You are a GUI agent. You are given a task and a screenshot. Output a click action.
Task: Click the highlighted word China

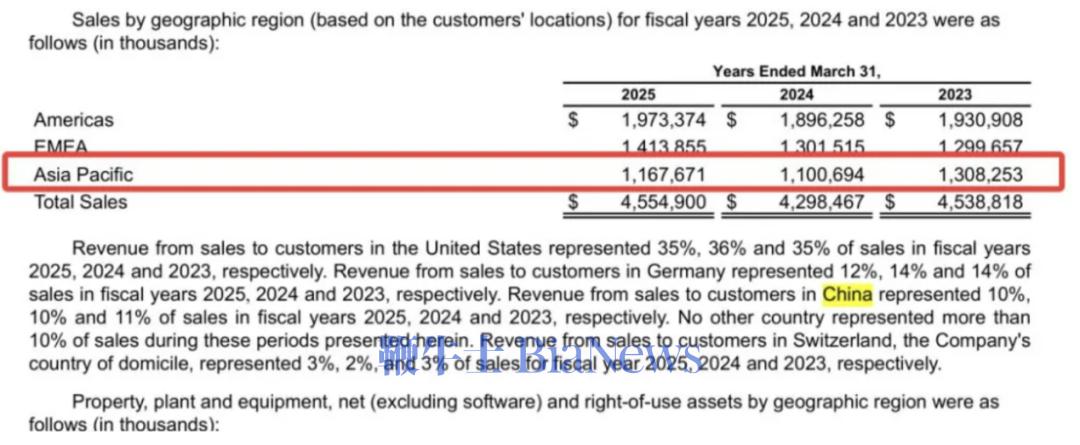pos(847,294)
